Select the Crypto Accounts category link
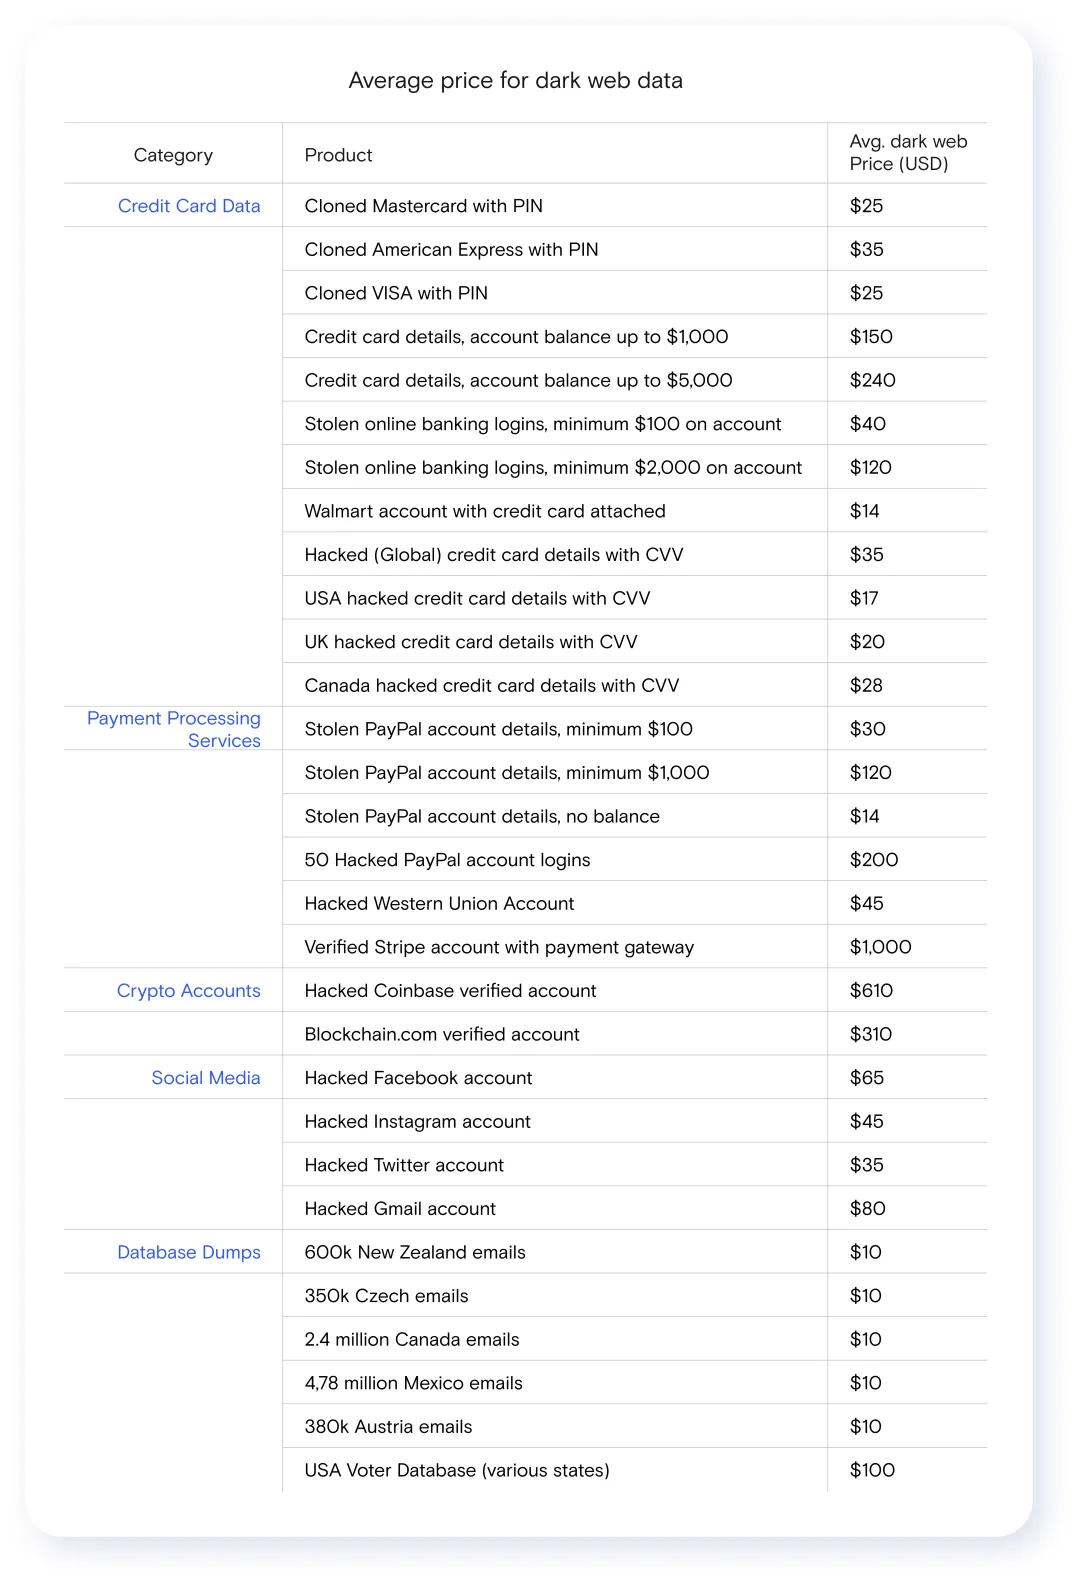1080x1584 pixels. 188,991
